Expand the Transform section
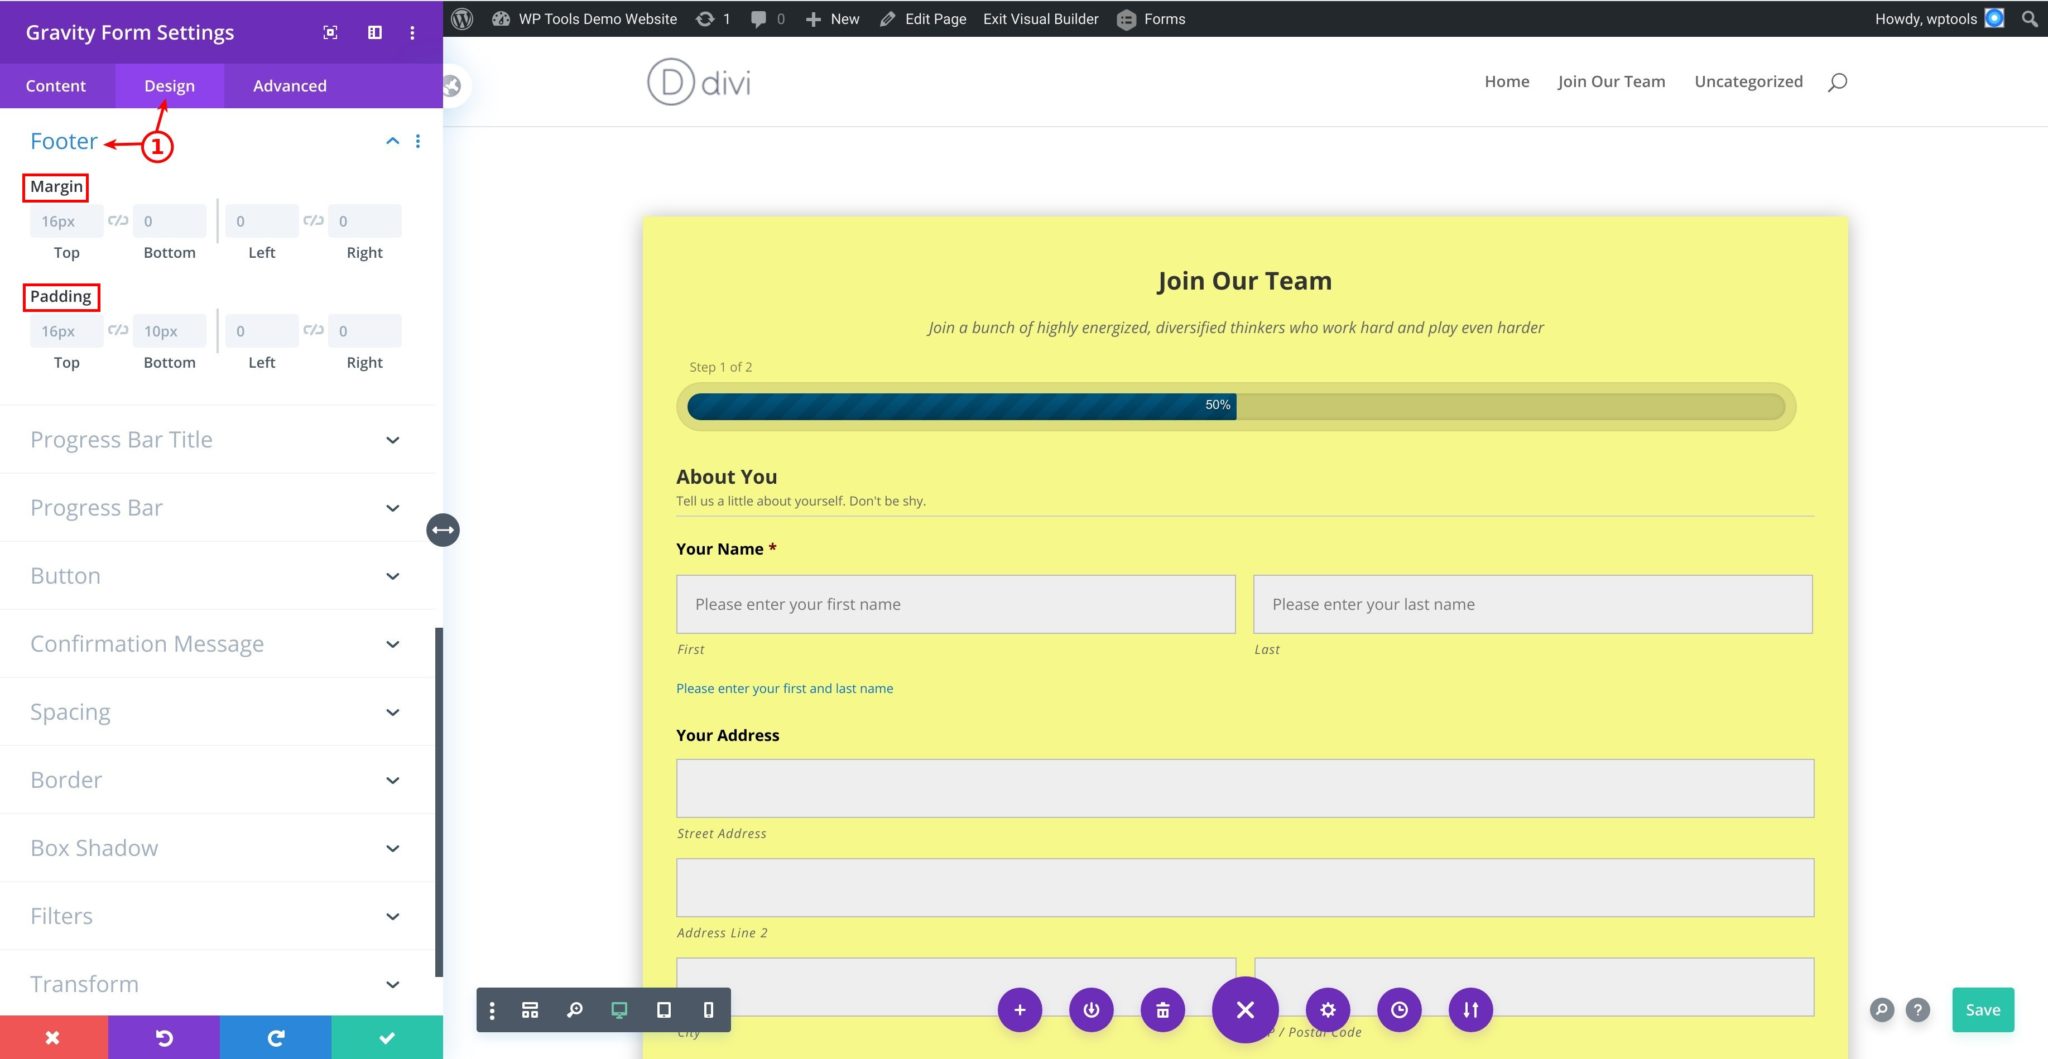Viewport: 2048px width, 1059px height. coord(215,984)
